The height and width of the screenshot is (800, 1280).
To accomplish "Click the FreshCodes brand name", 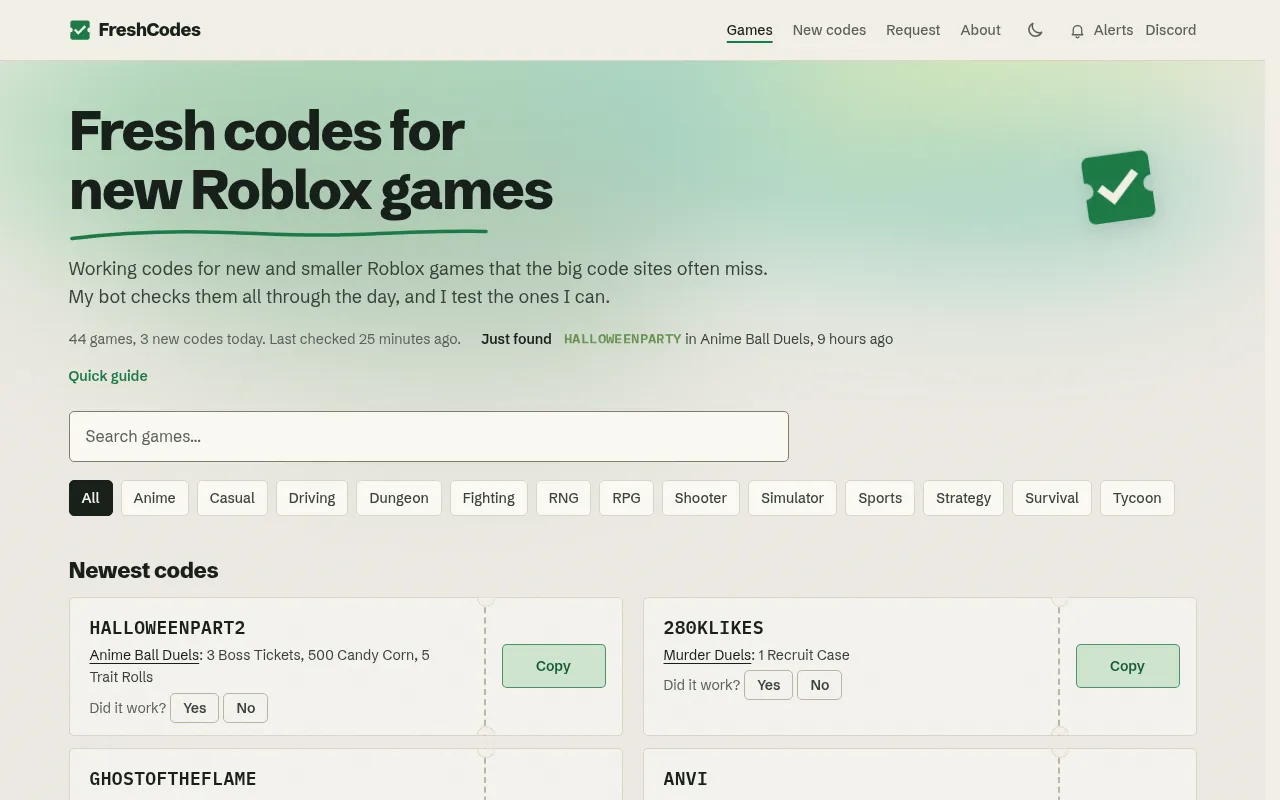I will click(x=149, y=30).
